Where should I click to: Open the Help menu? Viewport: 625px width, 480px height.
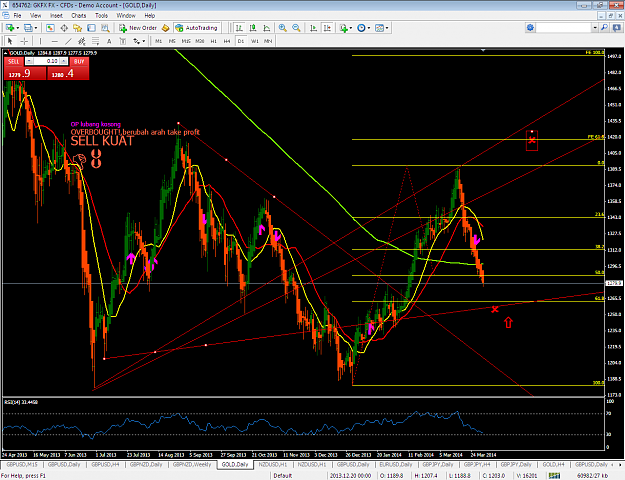(x=149, y=16)
